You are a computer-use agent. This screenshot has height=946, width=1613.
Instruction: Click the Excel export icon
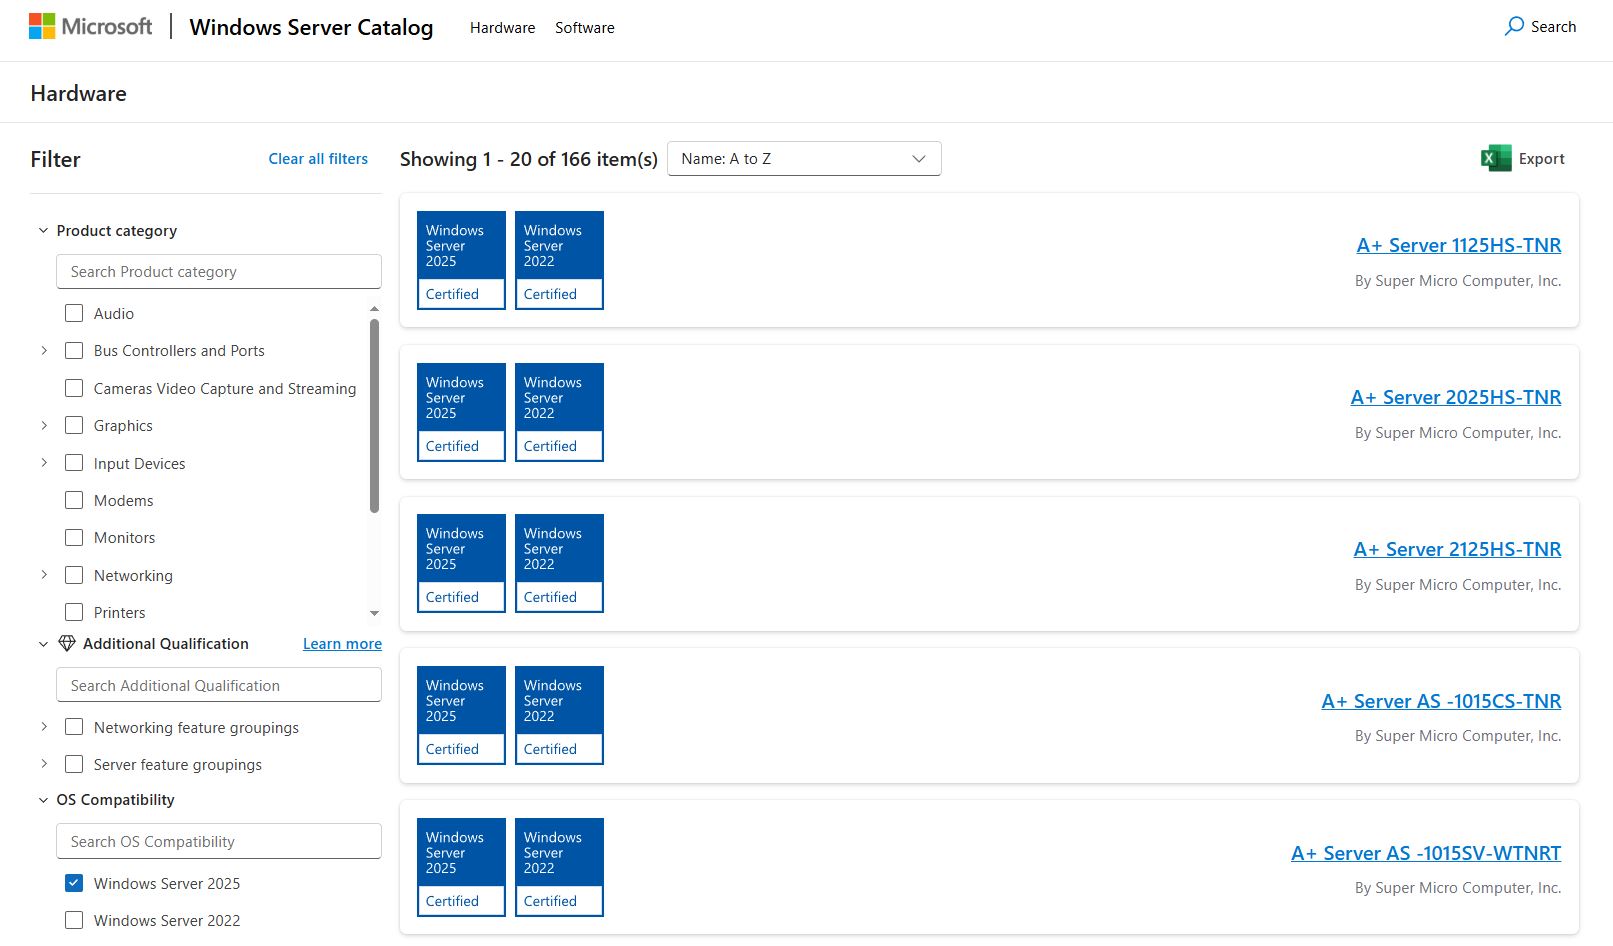(1496, 159)
